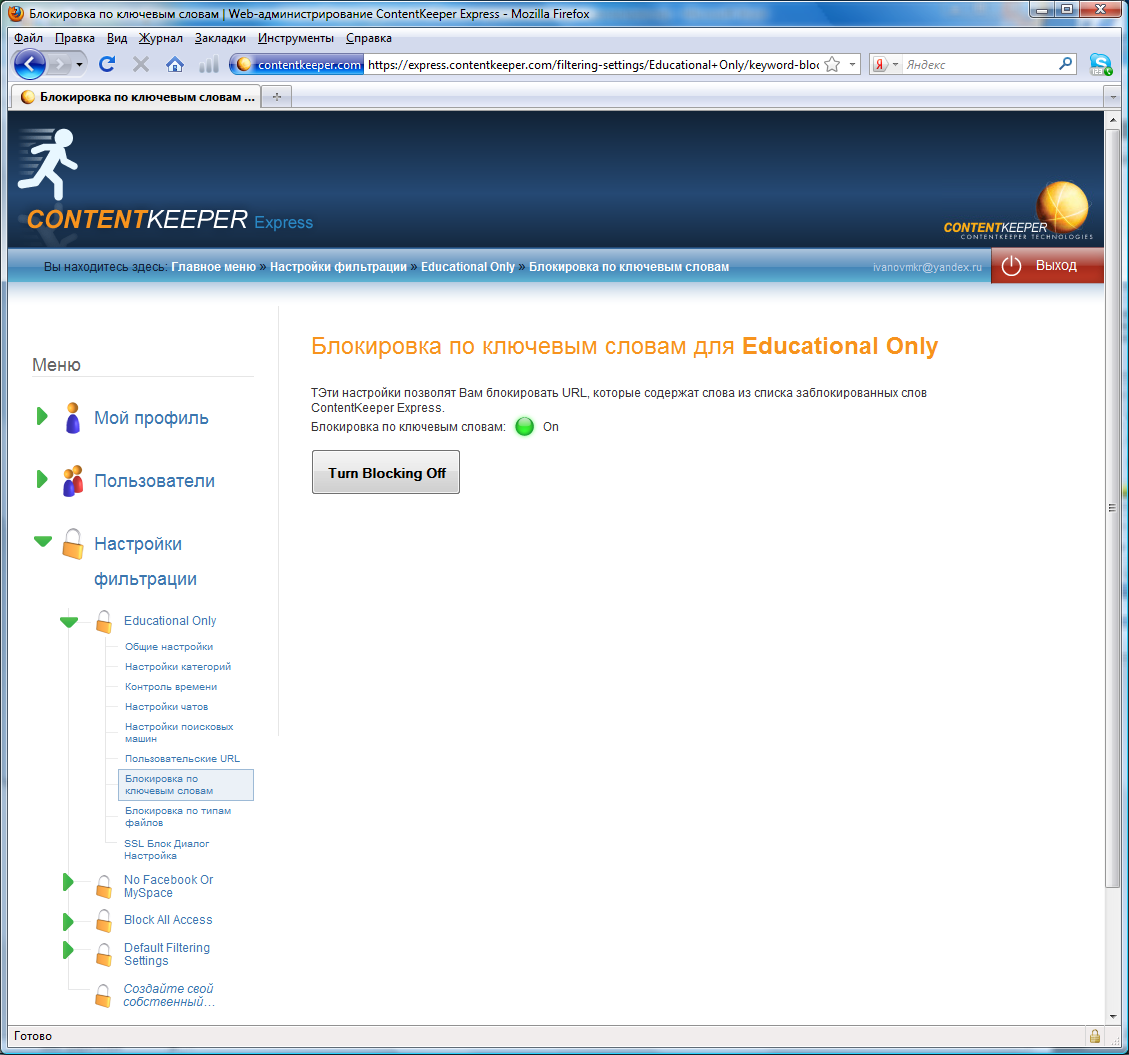Screen dimensions: 1129x1055
Task: Expand the Мой профиль menu arrow
Action: coord(42,416)
